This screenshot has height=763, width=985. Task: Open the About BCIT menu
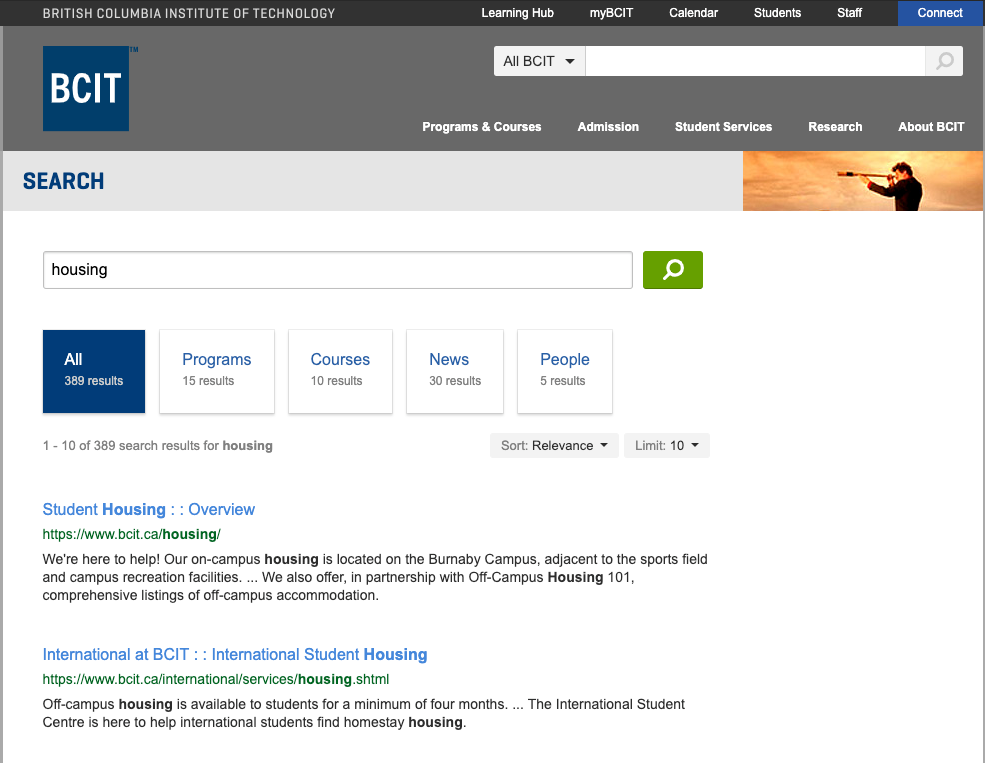[931, 126]
